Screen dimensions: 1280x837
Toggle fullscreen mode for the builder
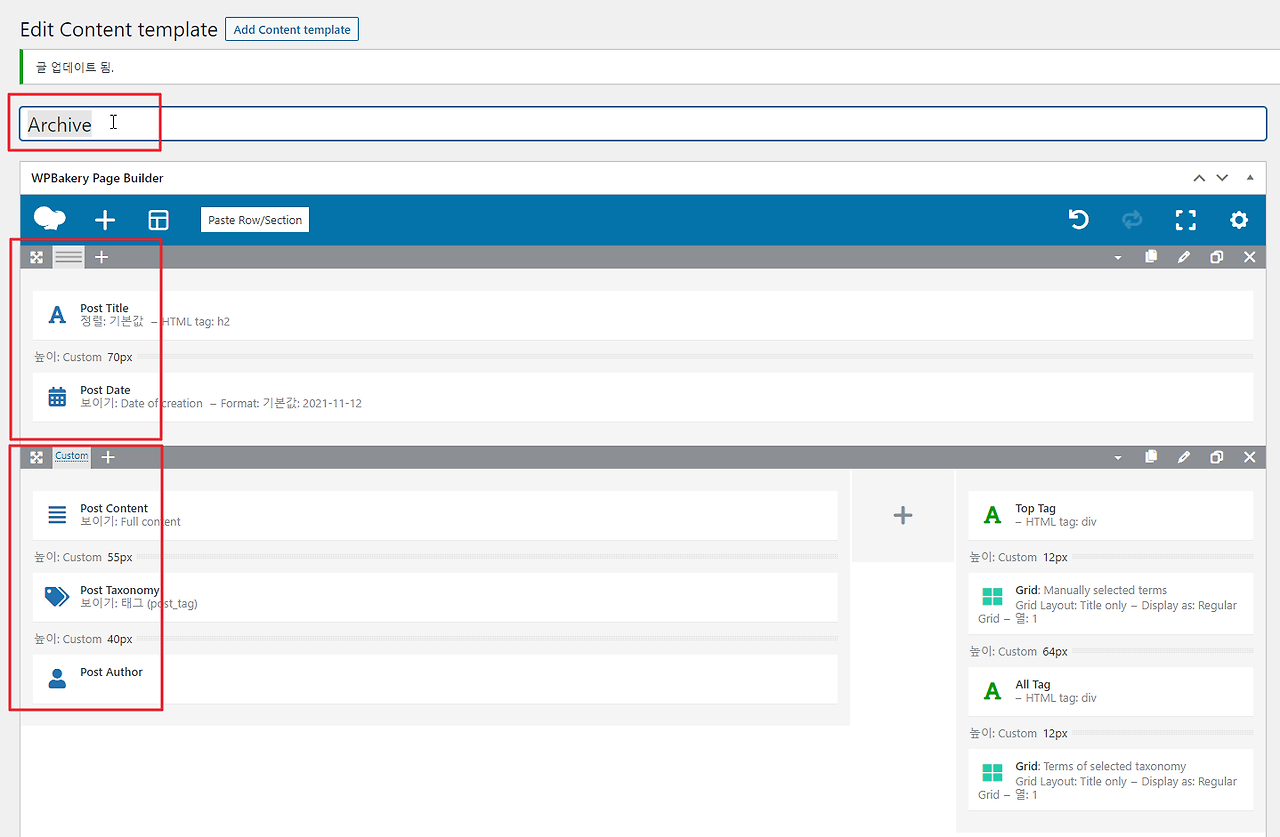point(1185,220)
